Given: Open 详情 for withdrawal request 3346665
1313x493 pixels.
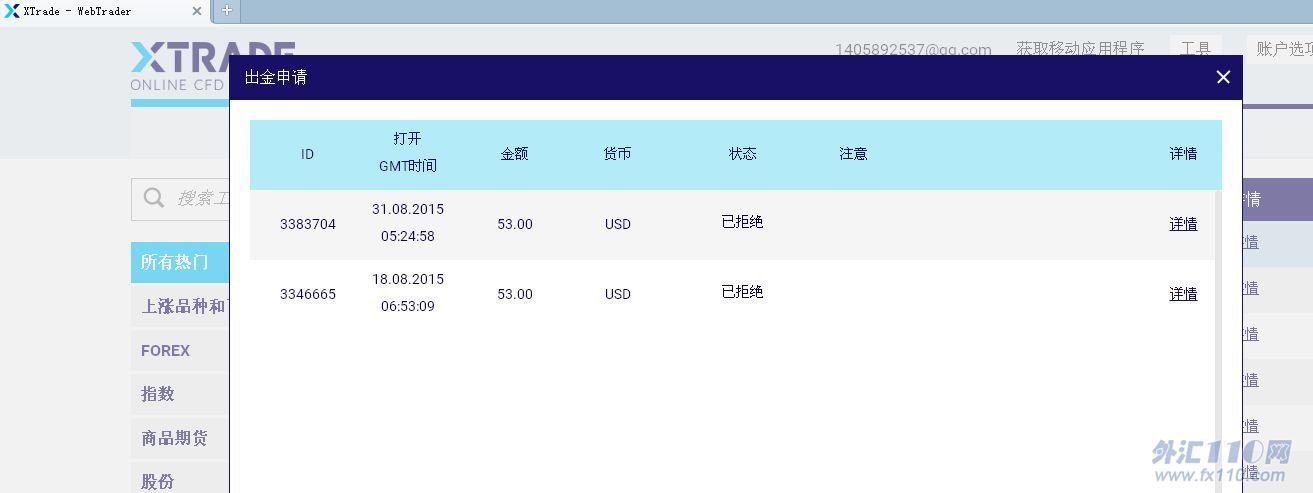Looking at the screenshot, I should tap(1183, 294).
